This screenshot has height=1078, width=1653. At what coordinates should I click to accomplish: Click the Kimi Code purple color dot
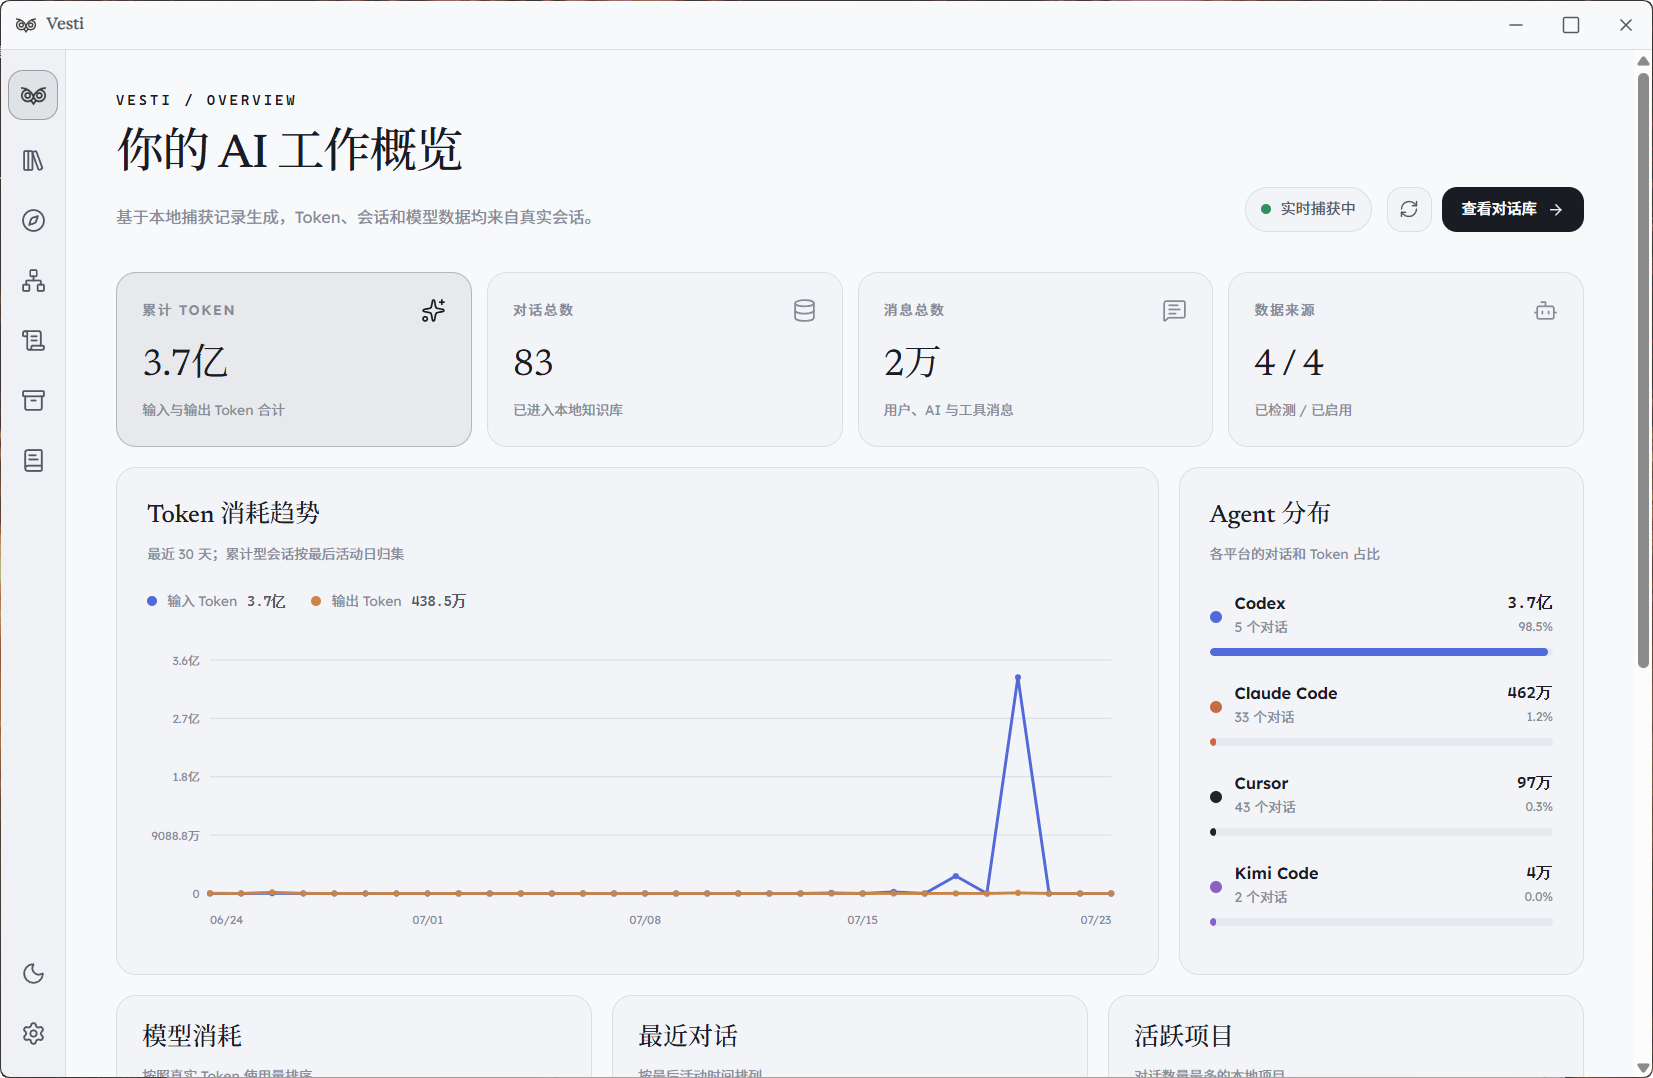point(1216,887)
